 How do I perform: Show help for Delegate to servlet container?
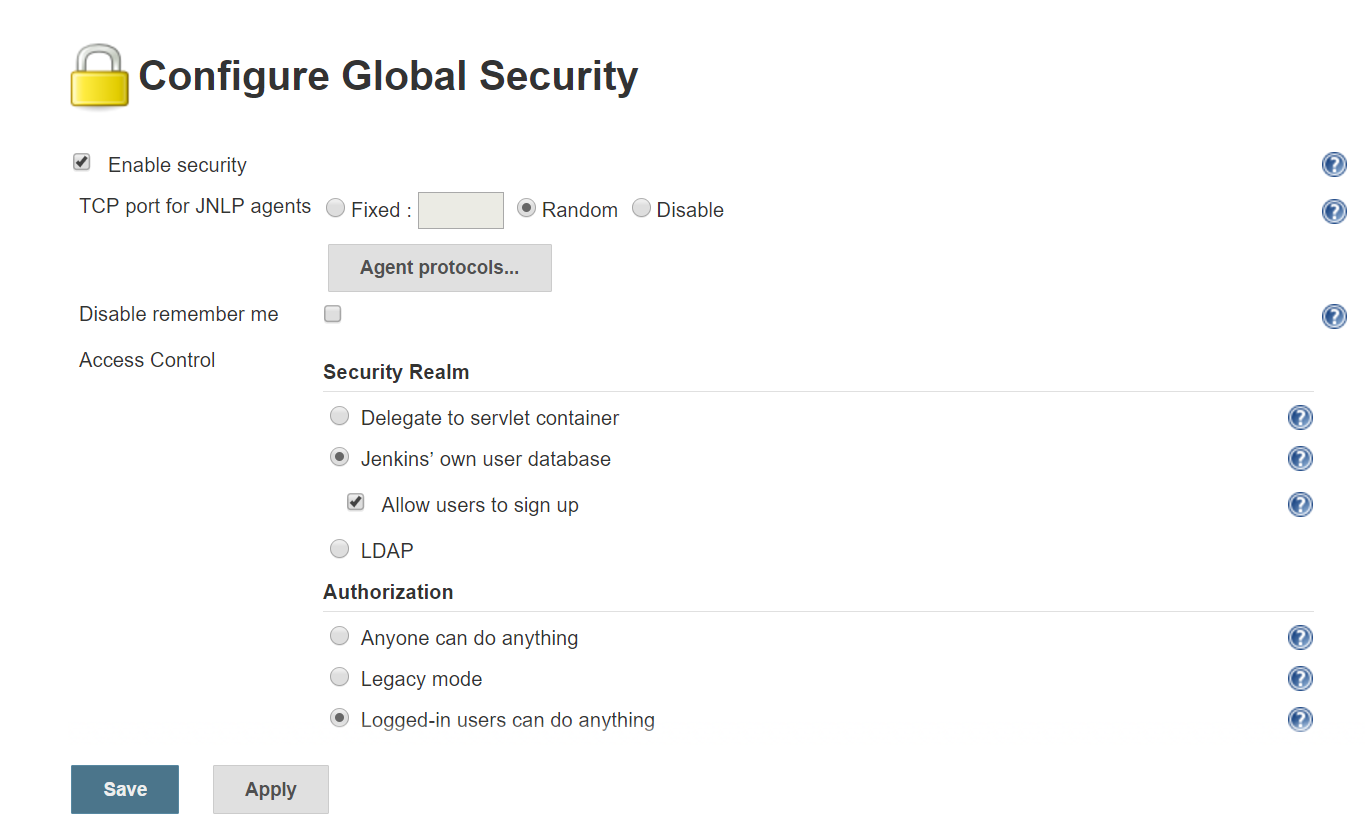pos(1300,418)
